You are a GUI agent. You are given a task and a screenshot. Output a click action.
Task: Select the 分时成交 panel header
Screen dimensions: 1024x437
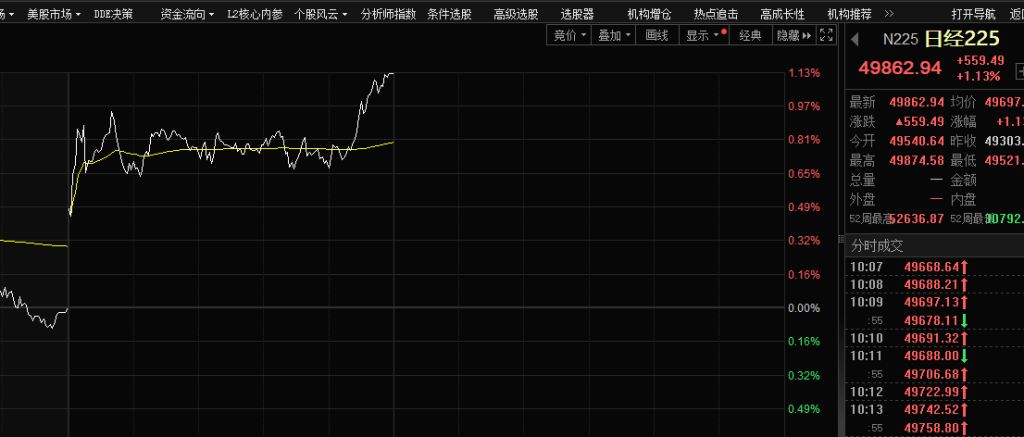coord(876,245)
